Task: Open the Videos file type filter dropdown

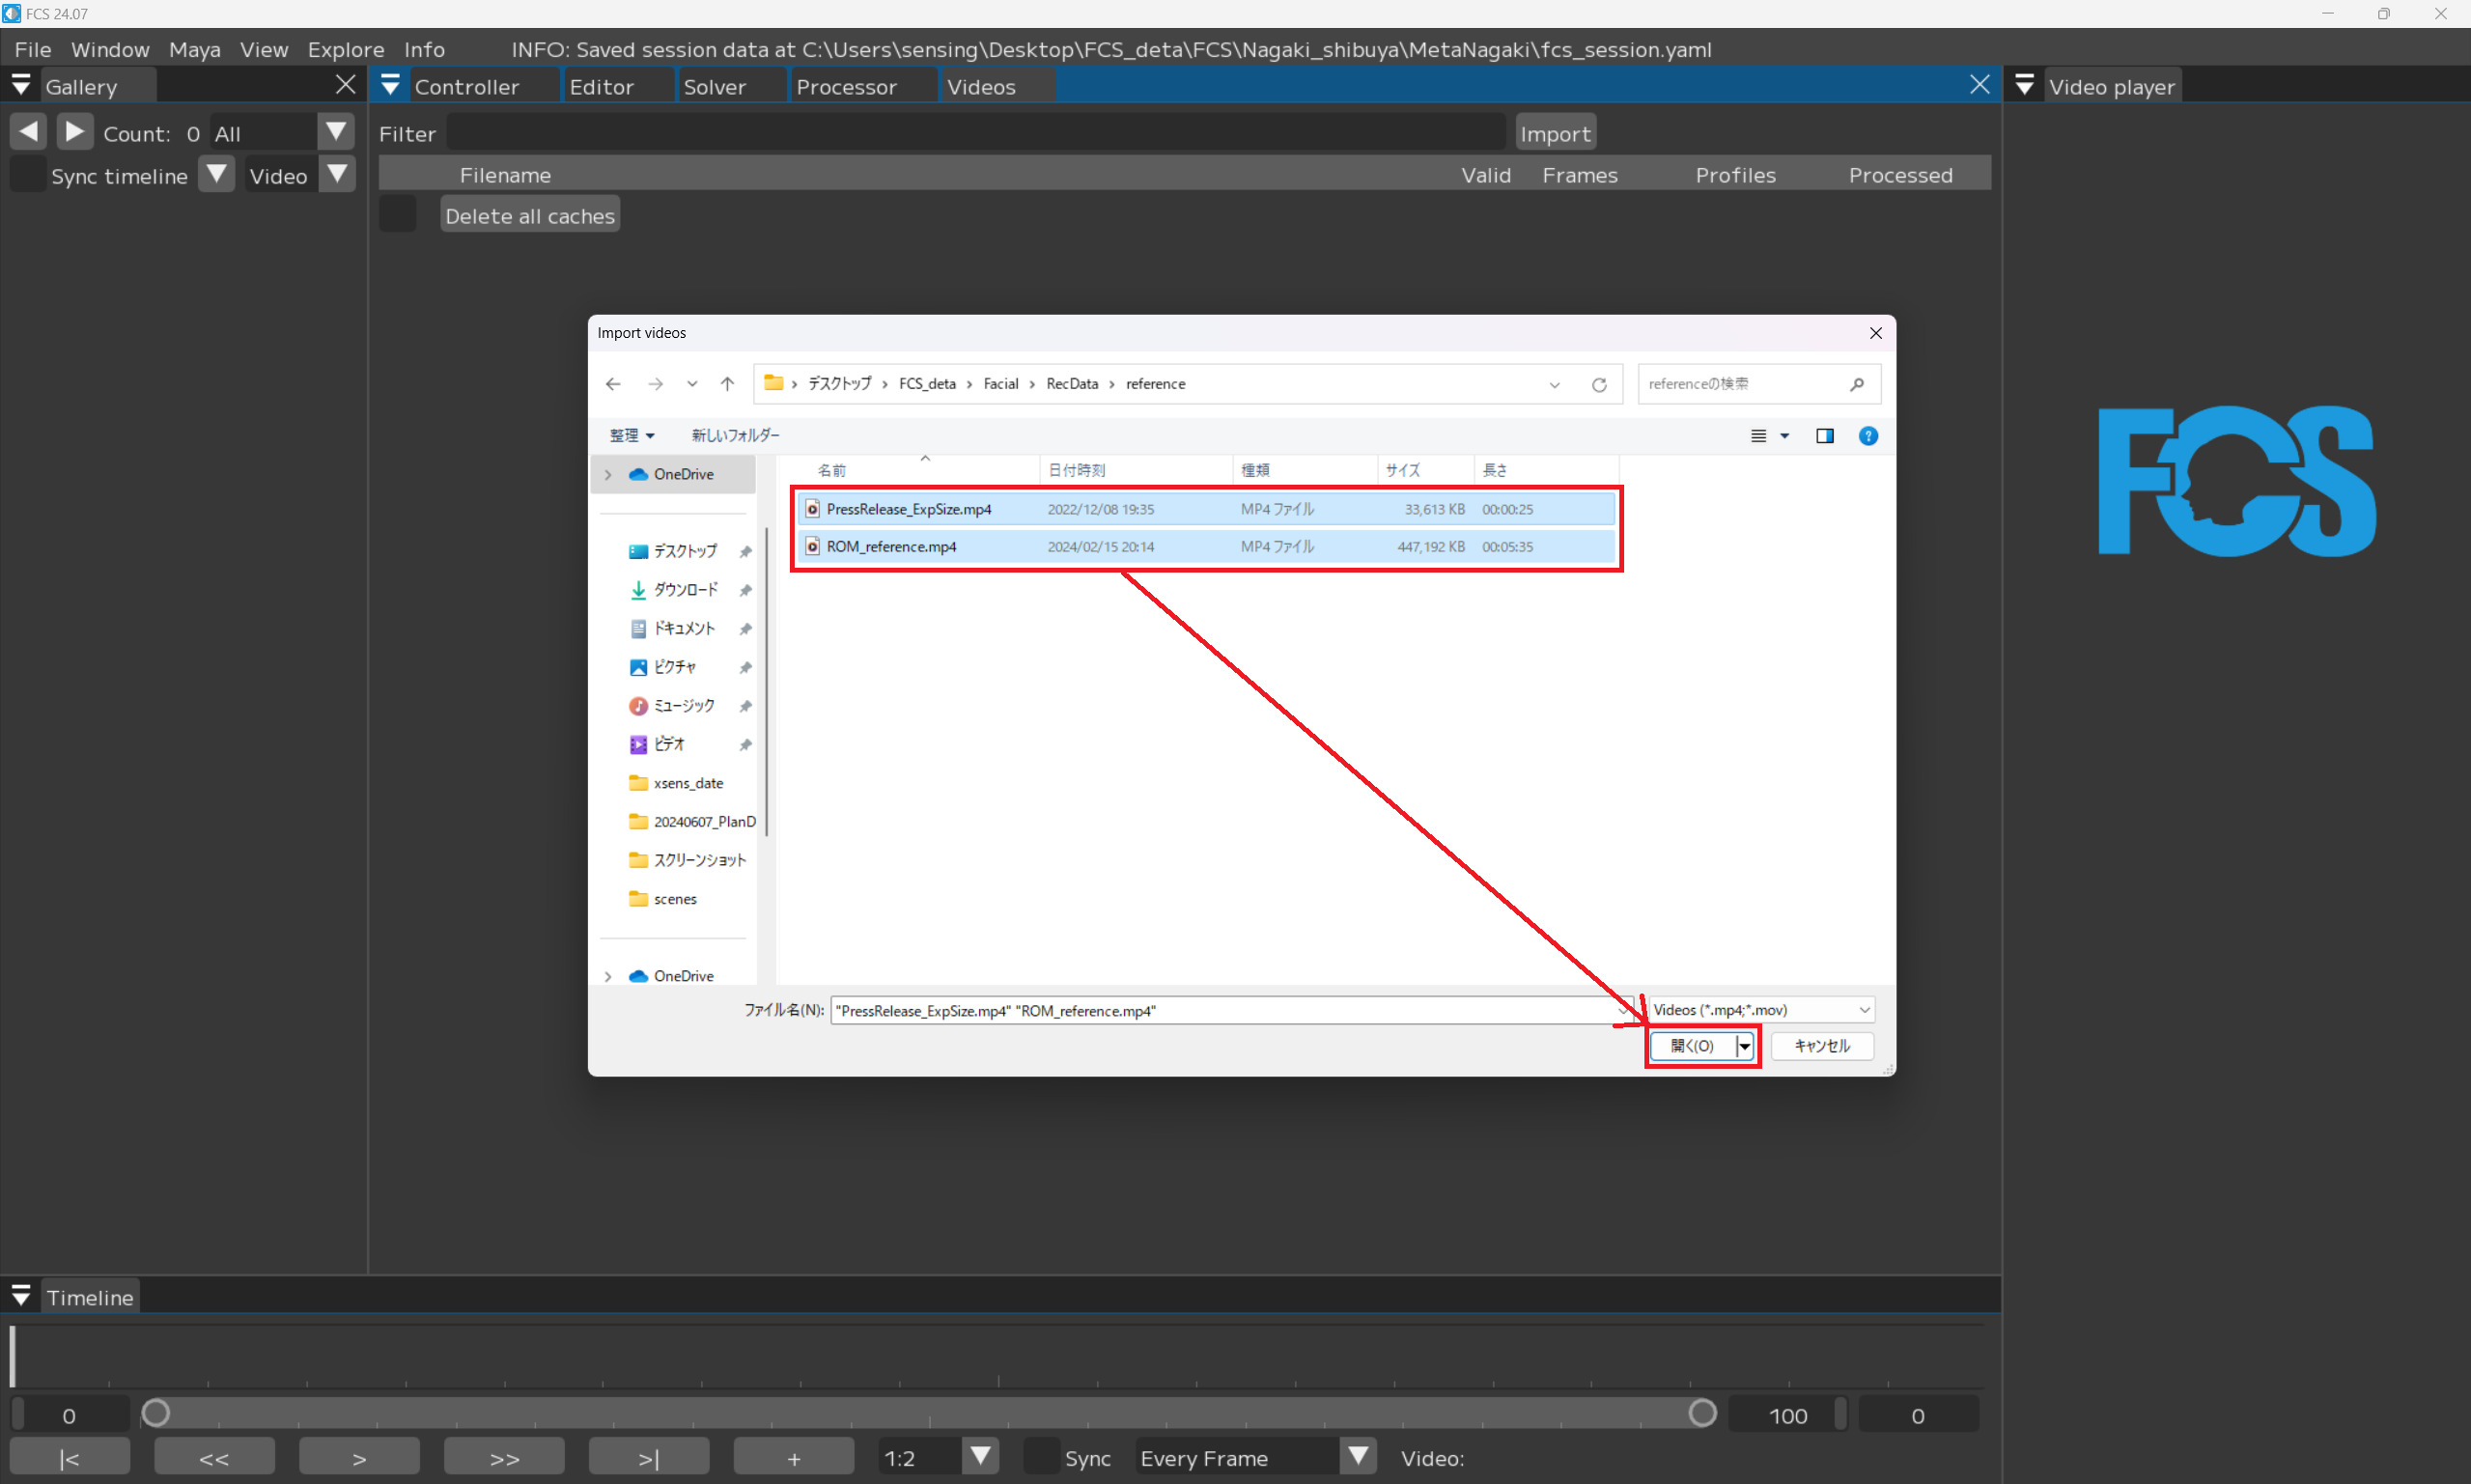Action: point(1762,1010)
